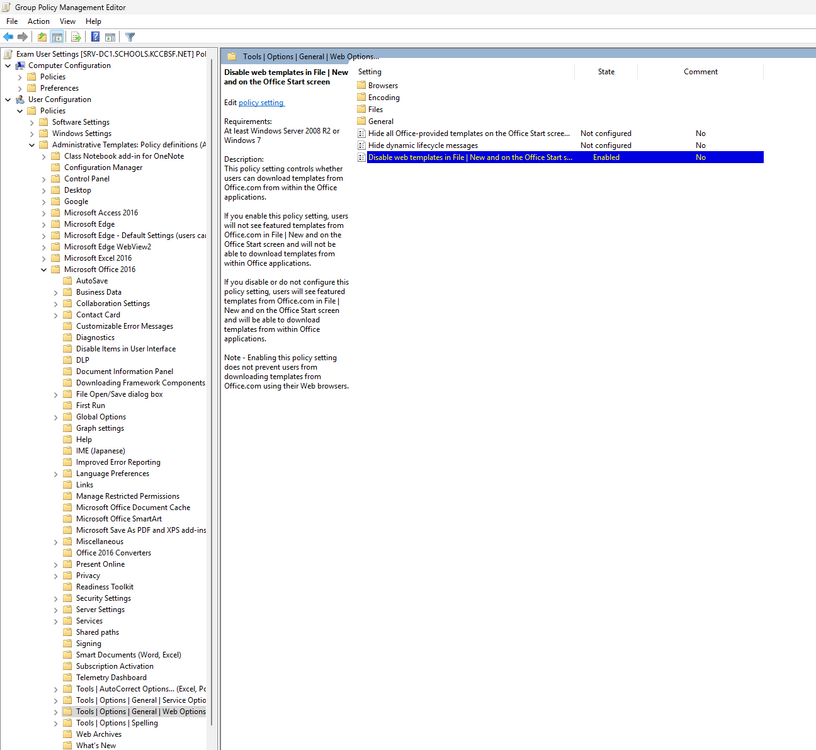Select the Disable web templates setting row

[x=565, y=157]
